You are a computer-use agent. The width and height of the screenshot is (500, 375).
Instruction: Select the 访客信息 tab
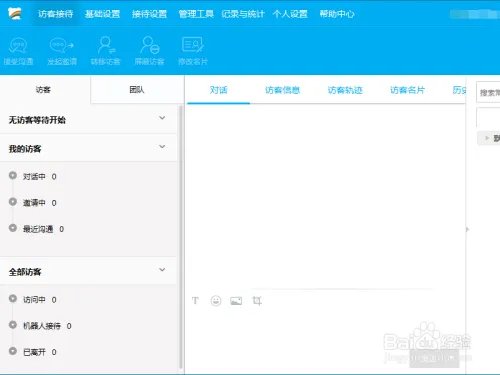pos(282,90)
